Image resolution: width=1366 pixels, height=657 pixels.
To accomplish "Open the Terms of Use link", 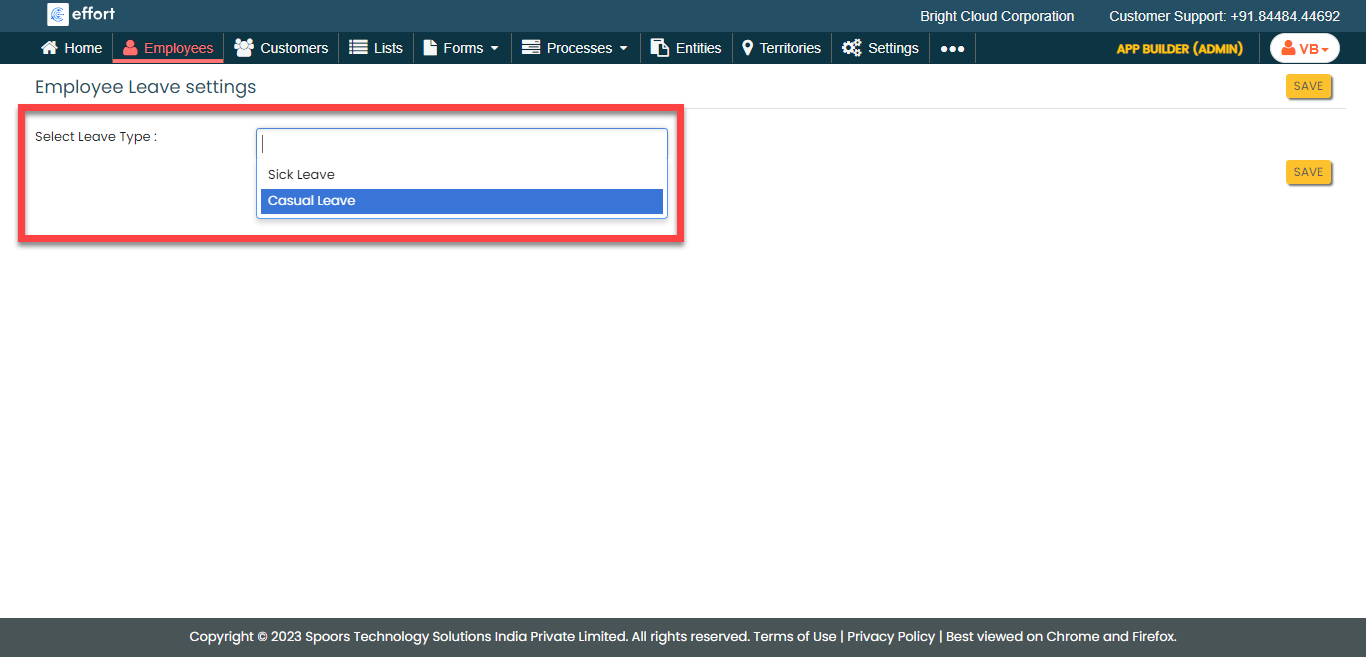I will pyautogui.click(x=794, y=637).
